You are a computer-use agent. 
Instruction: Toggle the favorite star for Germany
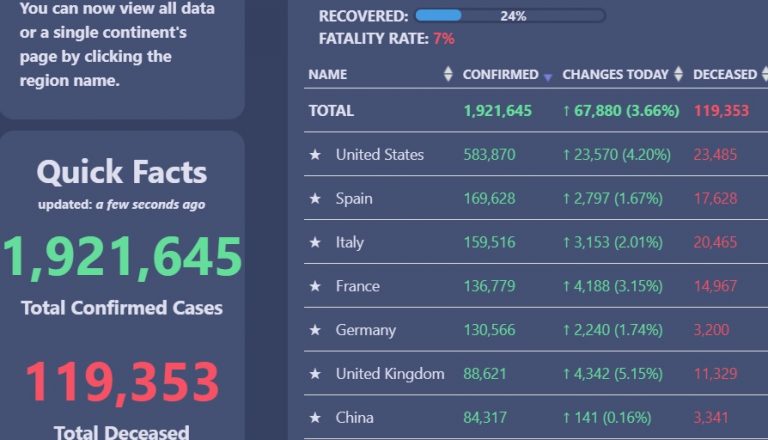pos(315,330)
